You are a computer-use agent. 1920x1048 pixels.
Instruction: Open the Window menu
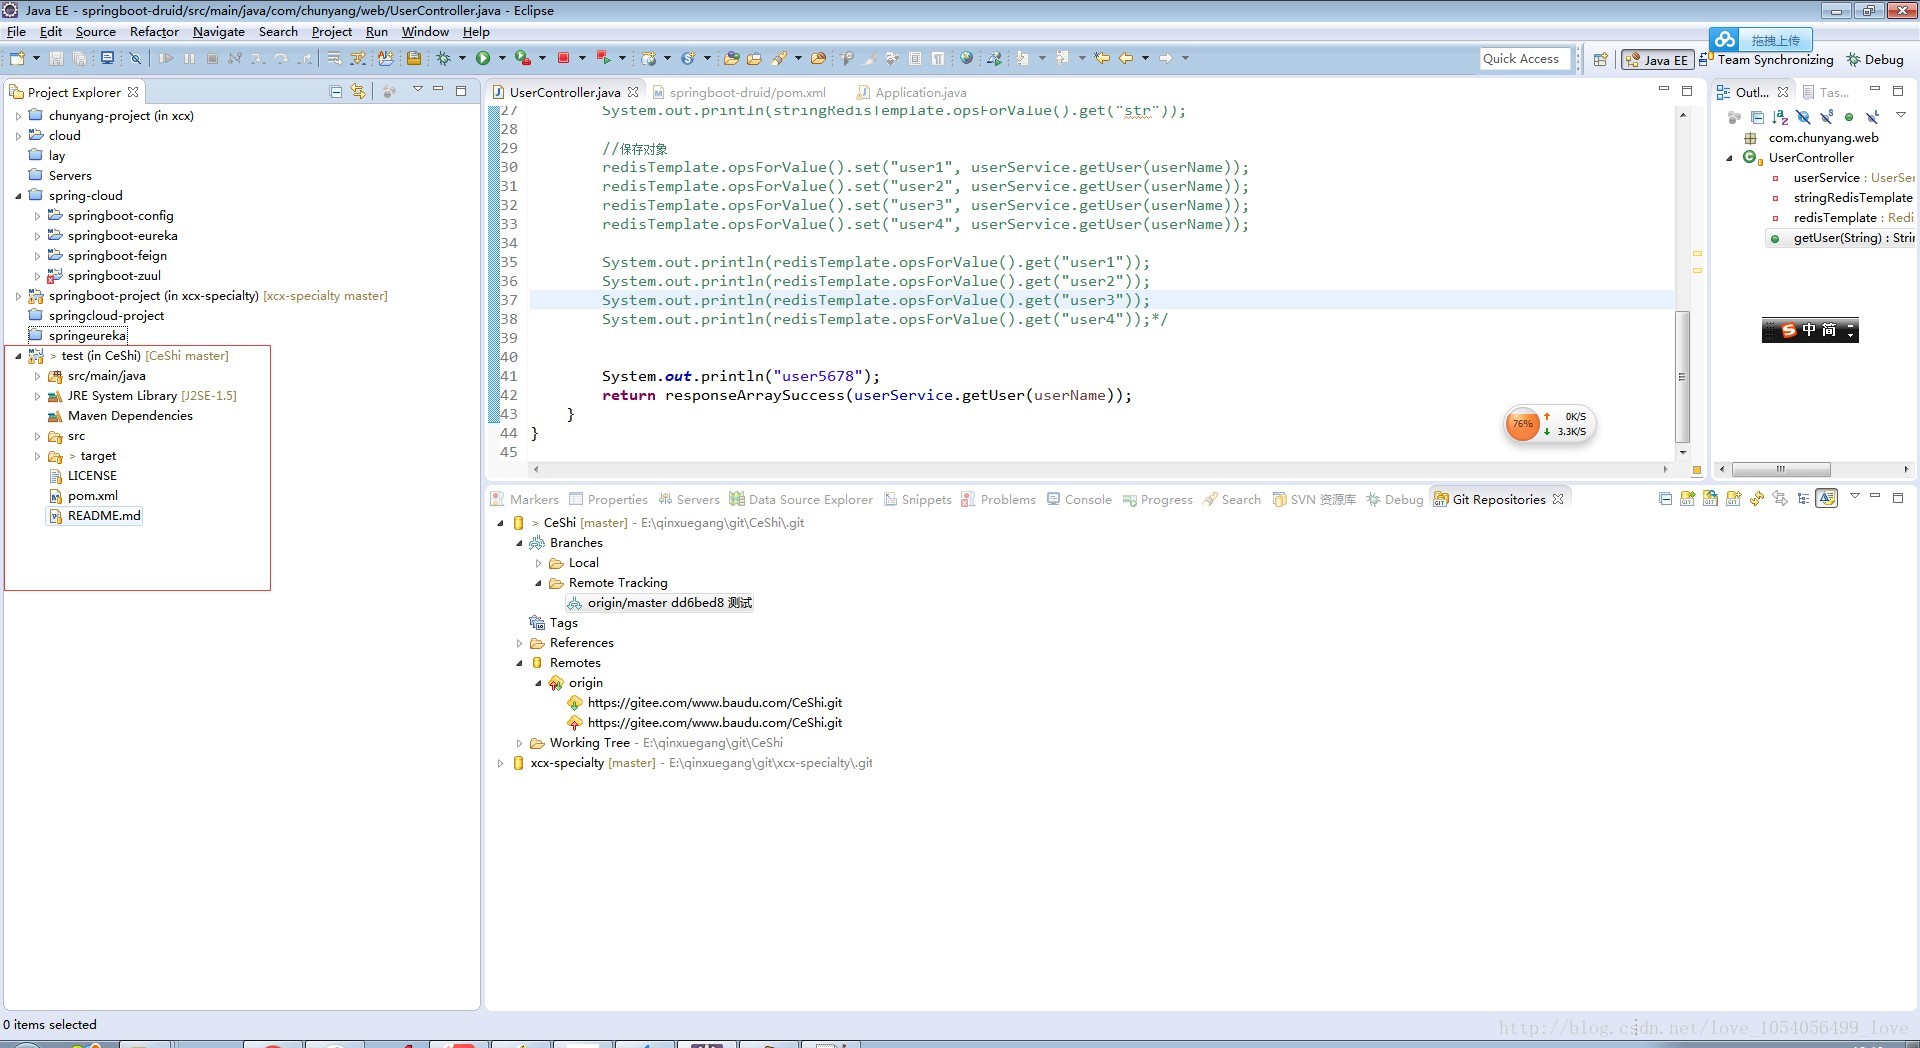pyautogui.click(x=425, y=32)
